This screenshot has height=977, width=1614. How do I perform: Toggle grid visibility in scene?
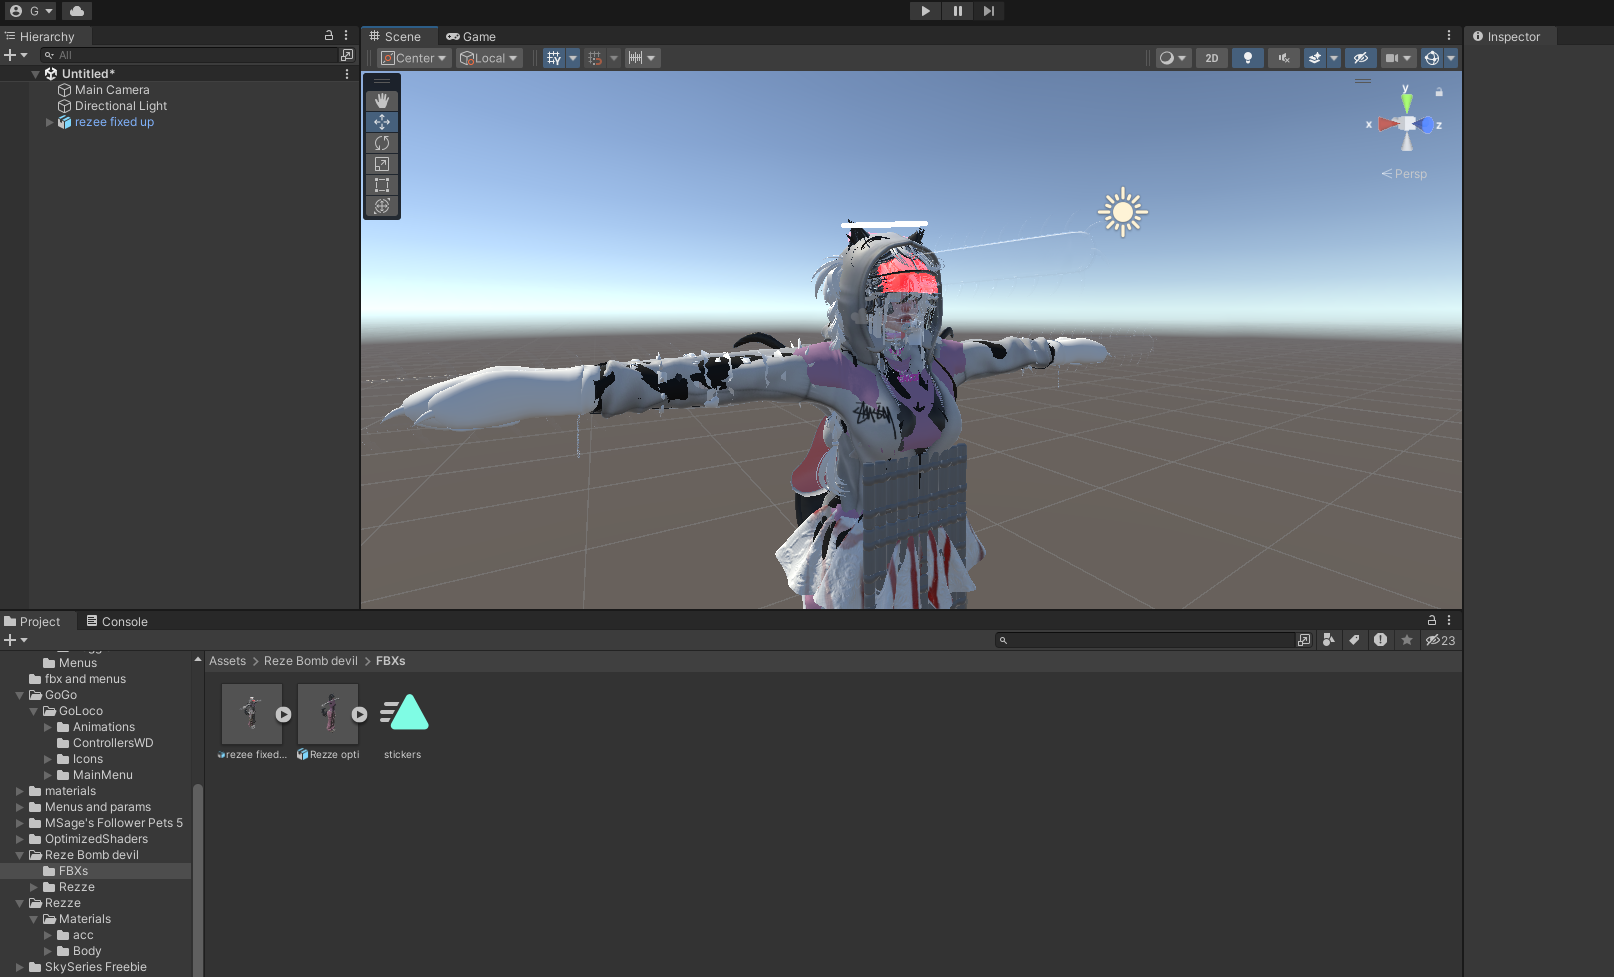(554, 58)
